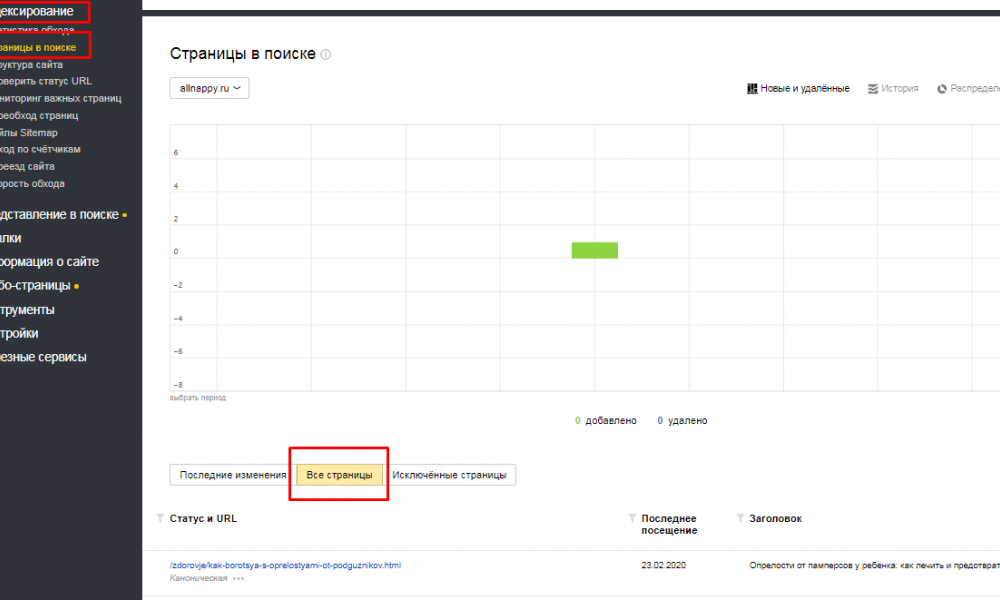Expand the 'Представление в поиске' sidebar section
Image resolution: width=1000 pixels, height=600 pixels.
(x=60, y=214)
